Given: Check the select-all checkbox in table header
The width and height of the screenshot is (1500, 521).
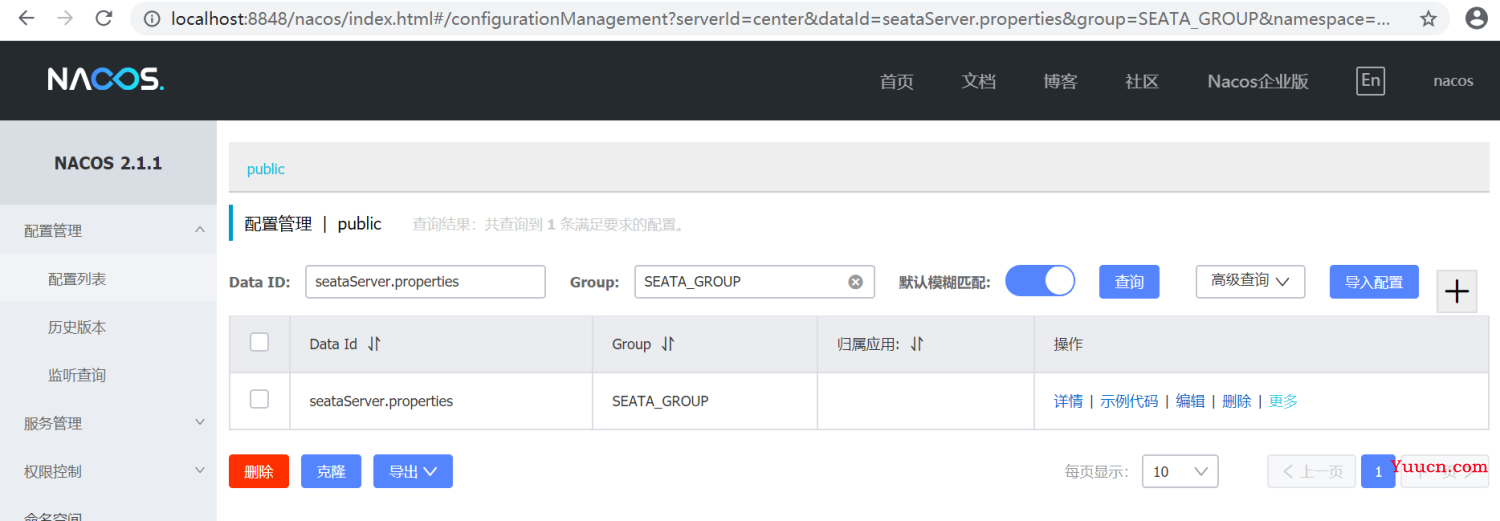Looking at the screenshot, I should [x=259, y=342].
